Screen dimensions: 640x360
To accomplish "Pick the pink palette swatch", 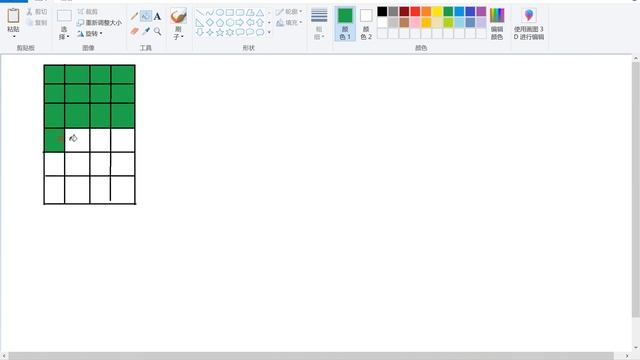I will [415, 22].
